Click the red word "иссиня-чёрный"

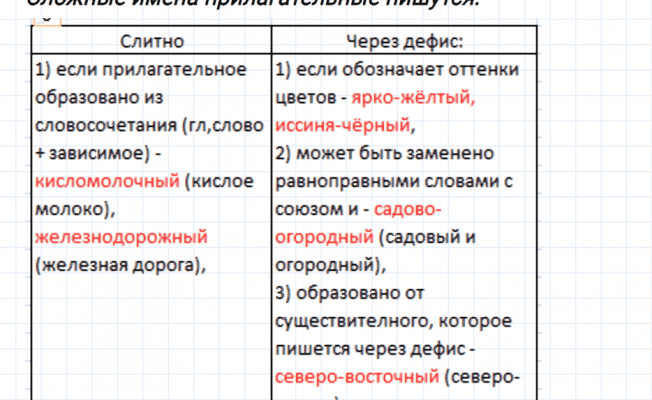click(340, 126)
